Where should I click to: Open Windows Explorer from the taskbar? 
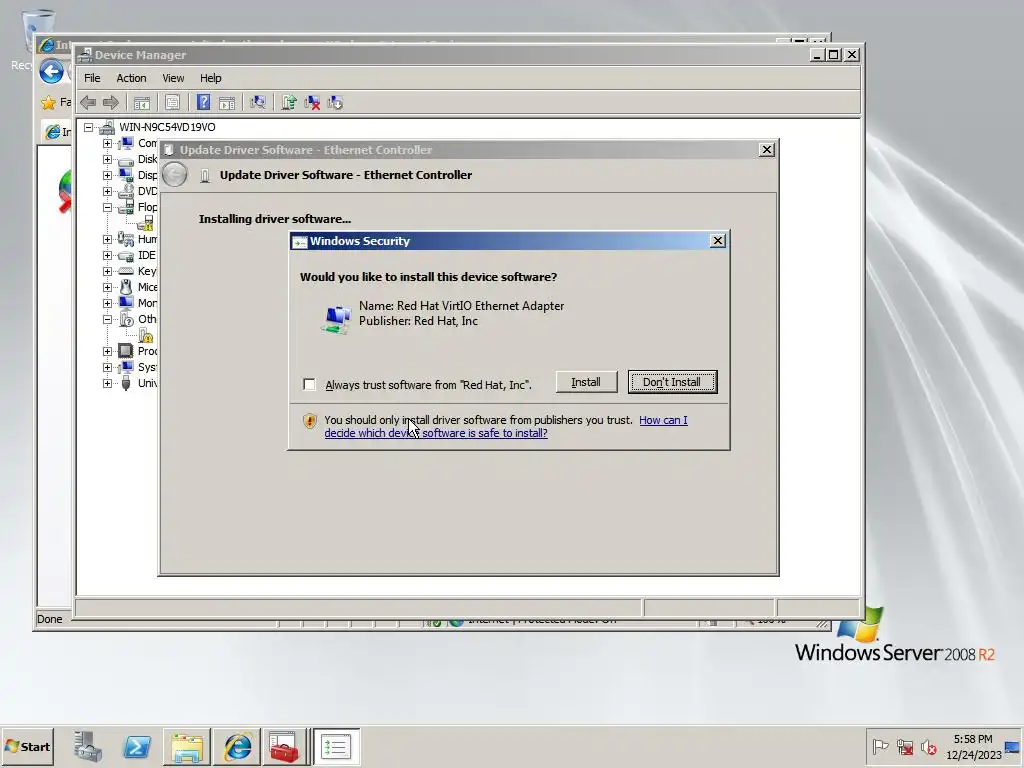coord(187,746)
